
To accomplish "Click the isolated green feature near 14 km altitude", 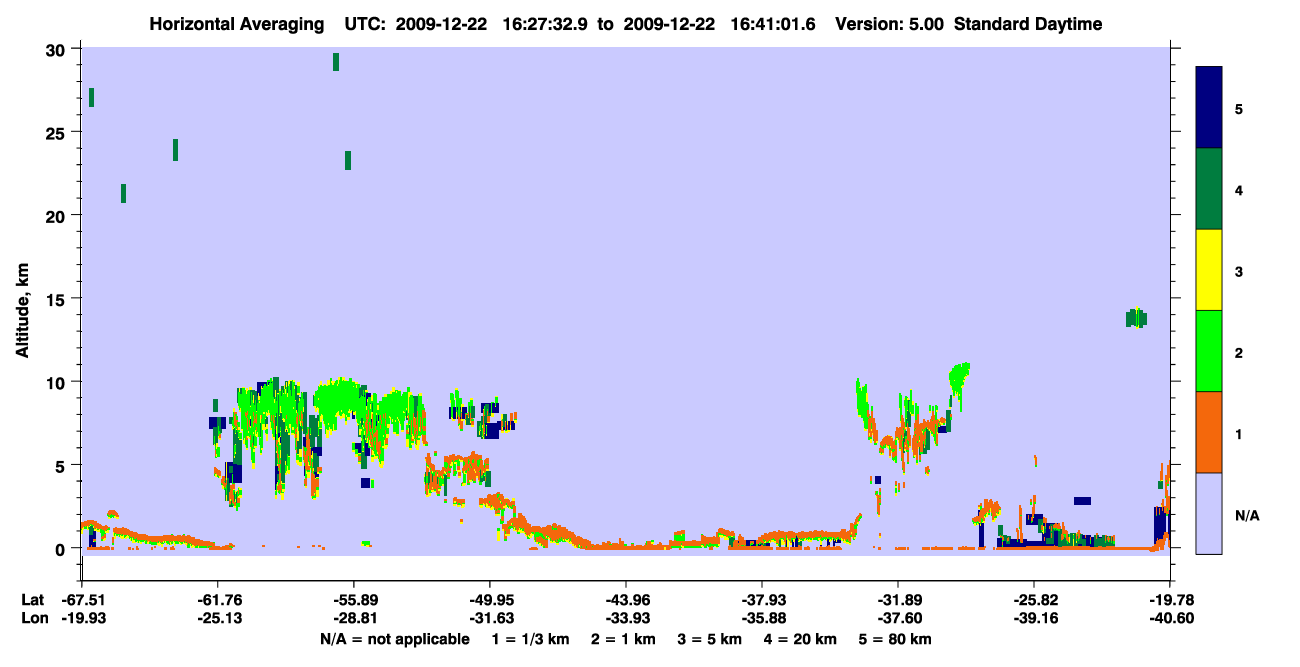I will [1136, 318].
